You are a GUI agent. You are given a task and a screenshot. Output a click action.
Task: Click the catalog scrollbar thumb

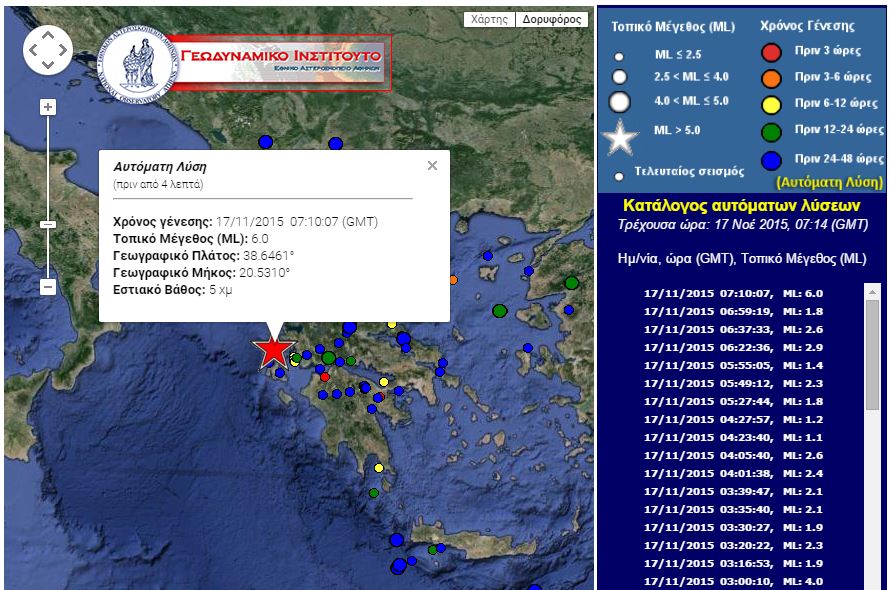873,350
